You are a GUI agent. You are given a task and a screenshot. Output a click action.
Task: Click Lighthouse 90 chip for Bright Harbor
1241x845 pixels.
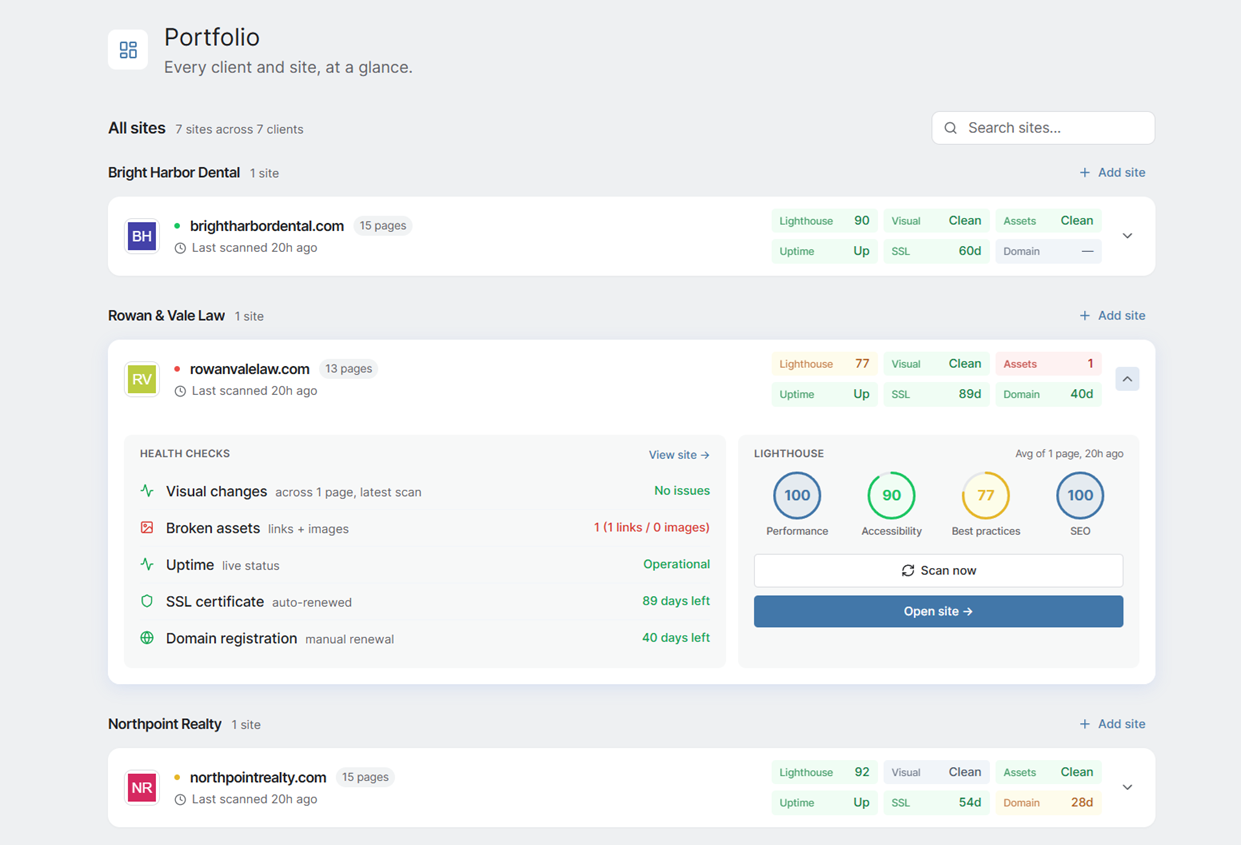[824, 221]
